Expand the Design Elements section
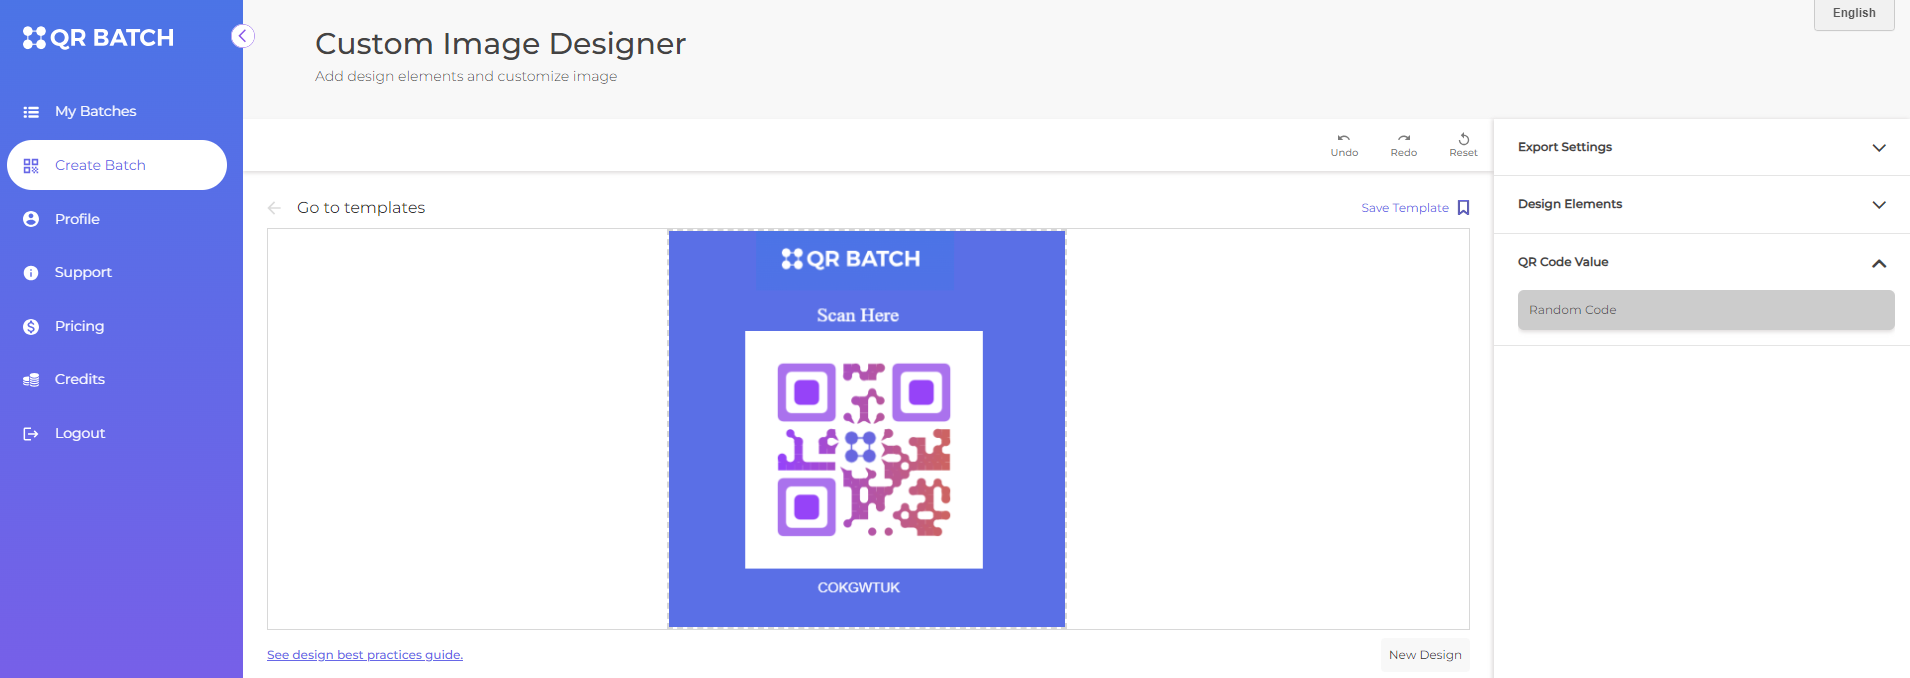The width and height of the screenshot is (1910, 678). tap(1702, 204)
